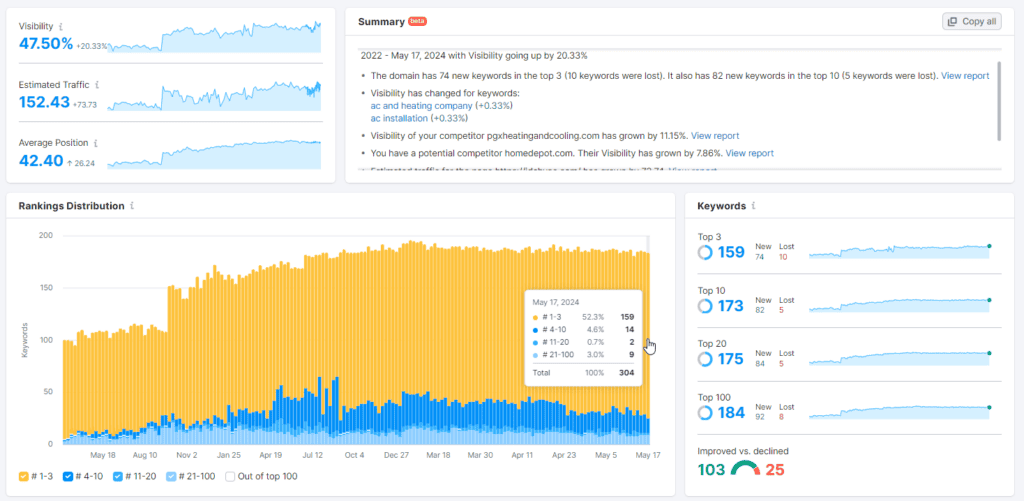Click the info icon next to Visibility
The height and width of the screenshot is (501, 1024).
click(61, 27)
